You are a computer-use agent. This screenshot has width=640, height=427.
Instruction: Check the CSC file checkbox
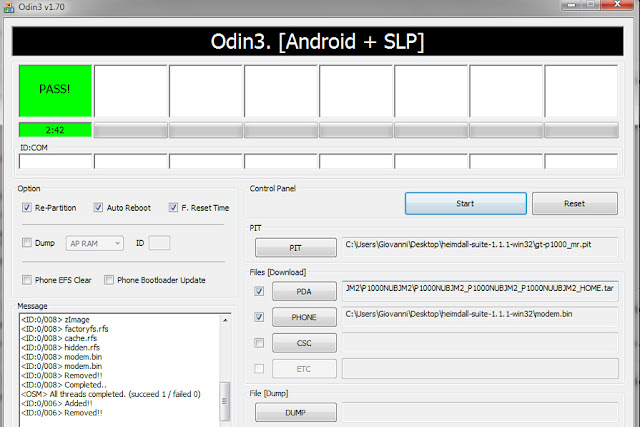pos(259,343)
